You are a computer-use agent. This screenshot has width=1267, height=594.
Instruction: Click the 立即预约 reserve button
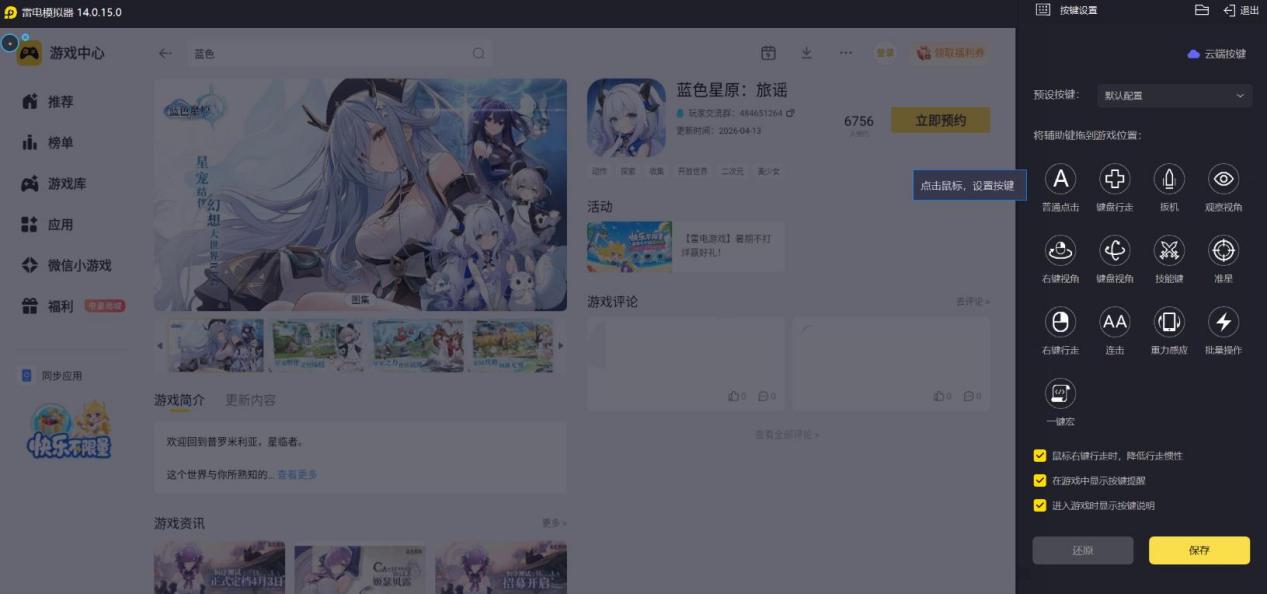940,120
